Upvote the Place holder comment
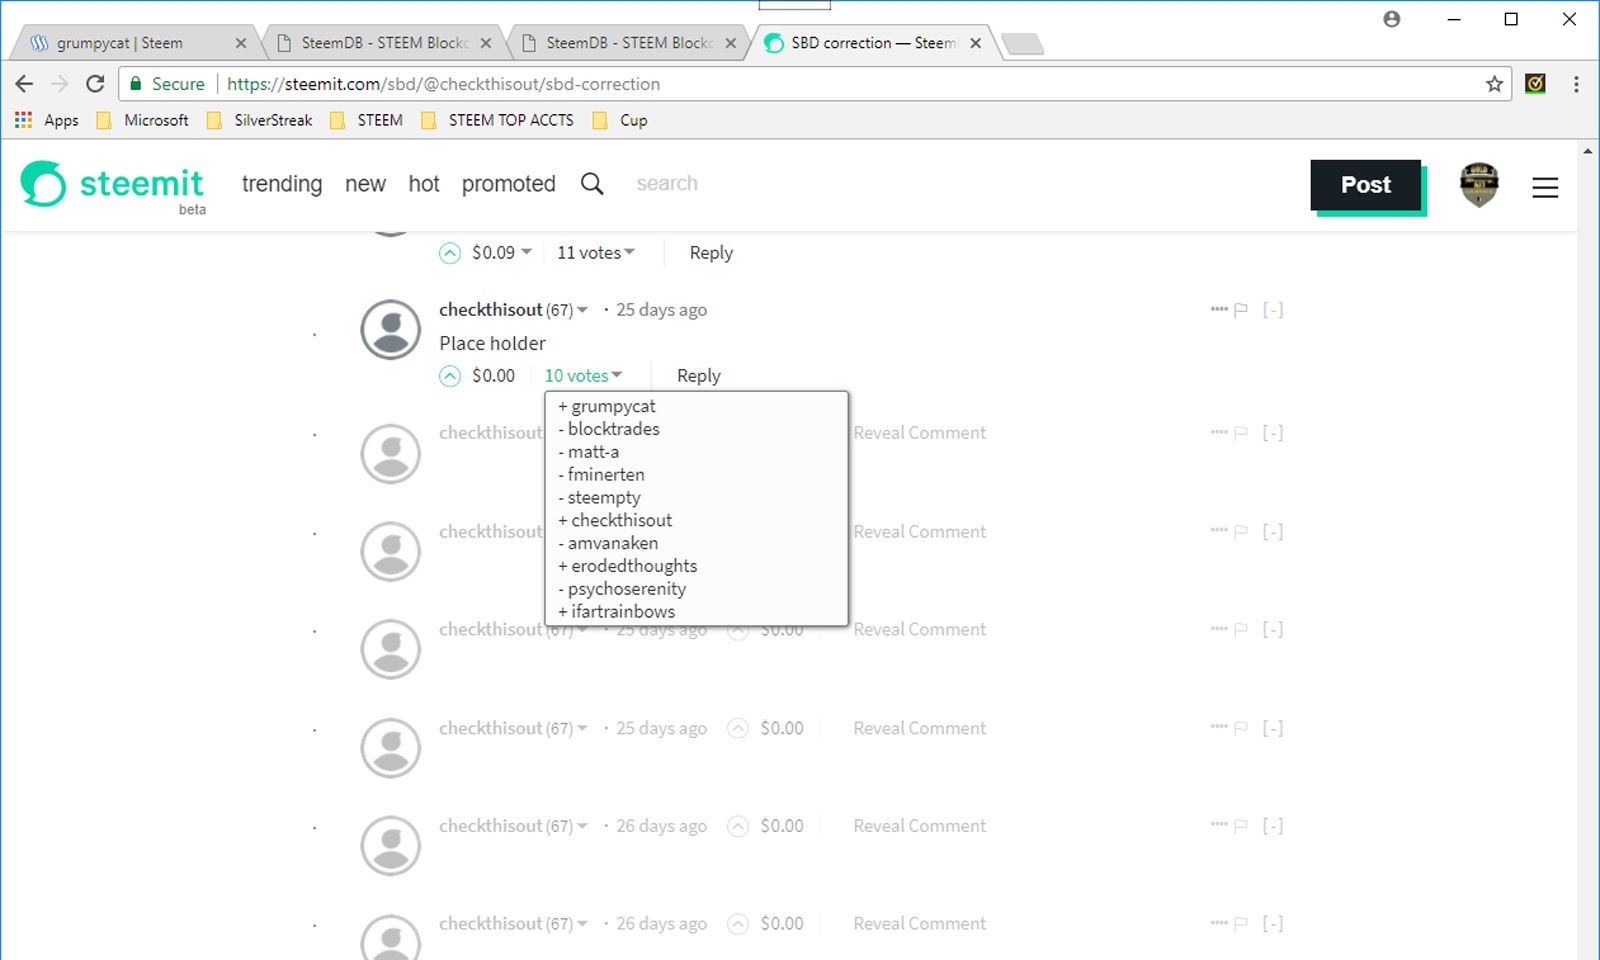Screen dimensions: 1600x960 (450, 376)
